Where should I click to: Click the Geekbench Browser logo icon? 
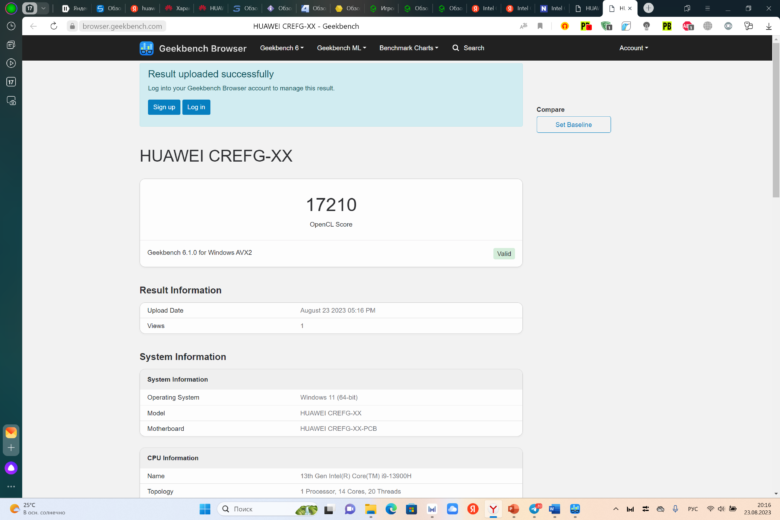pos(146,48)
